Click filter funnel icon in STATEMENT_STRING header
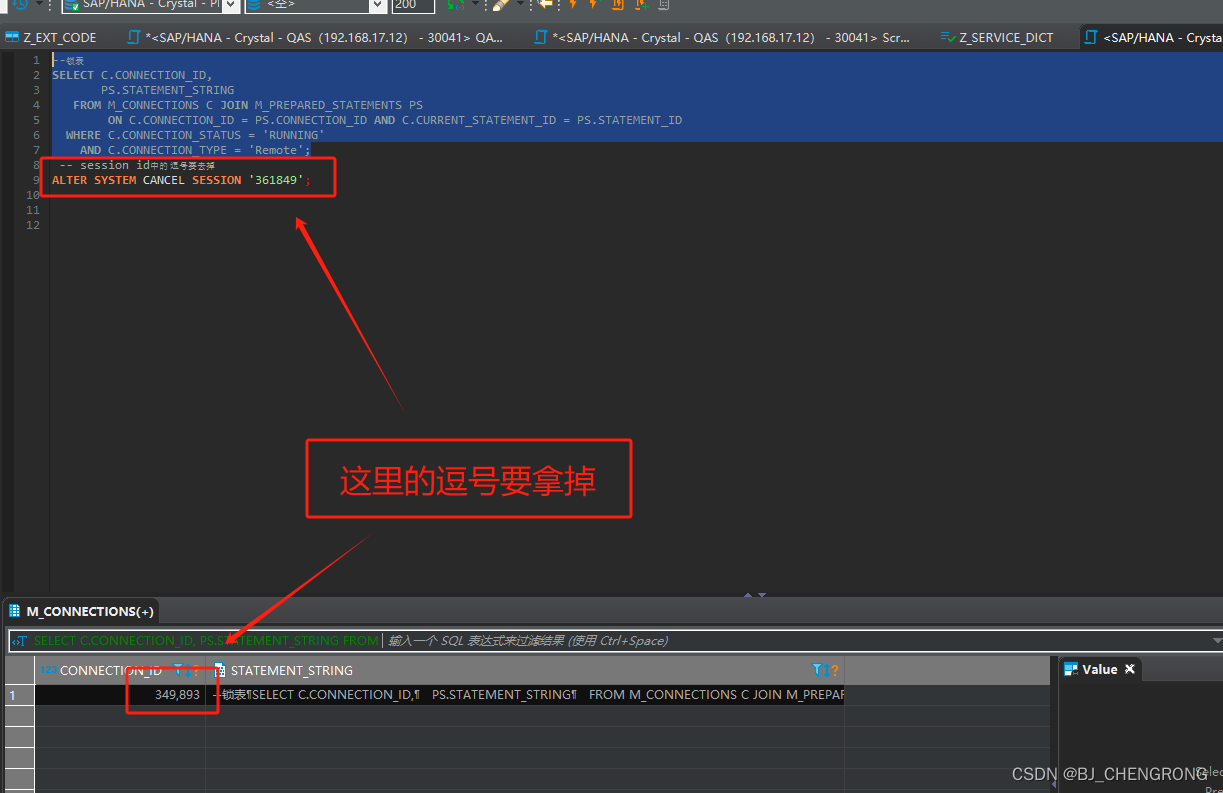1223x793 pixels. pos(817,671)
